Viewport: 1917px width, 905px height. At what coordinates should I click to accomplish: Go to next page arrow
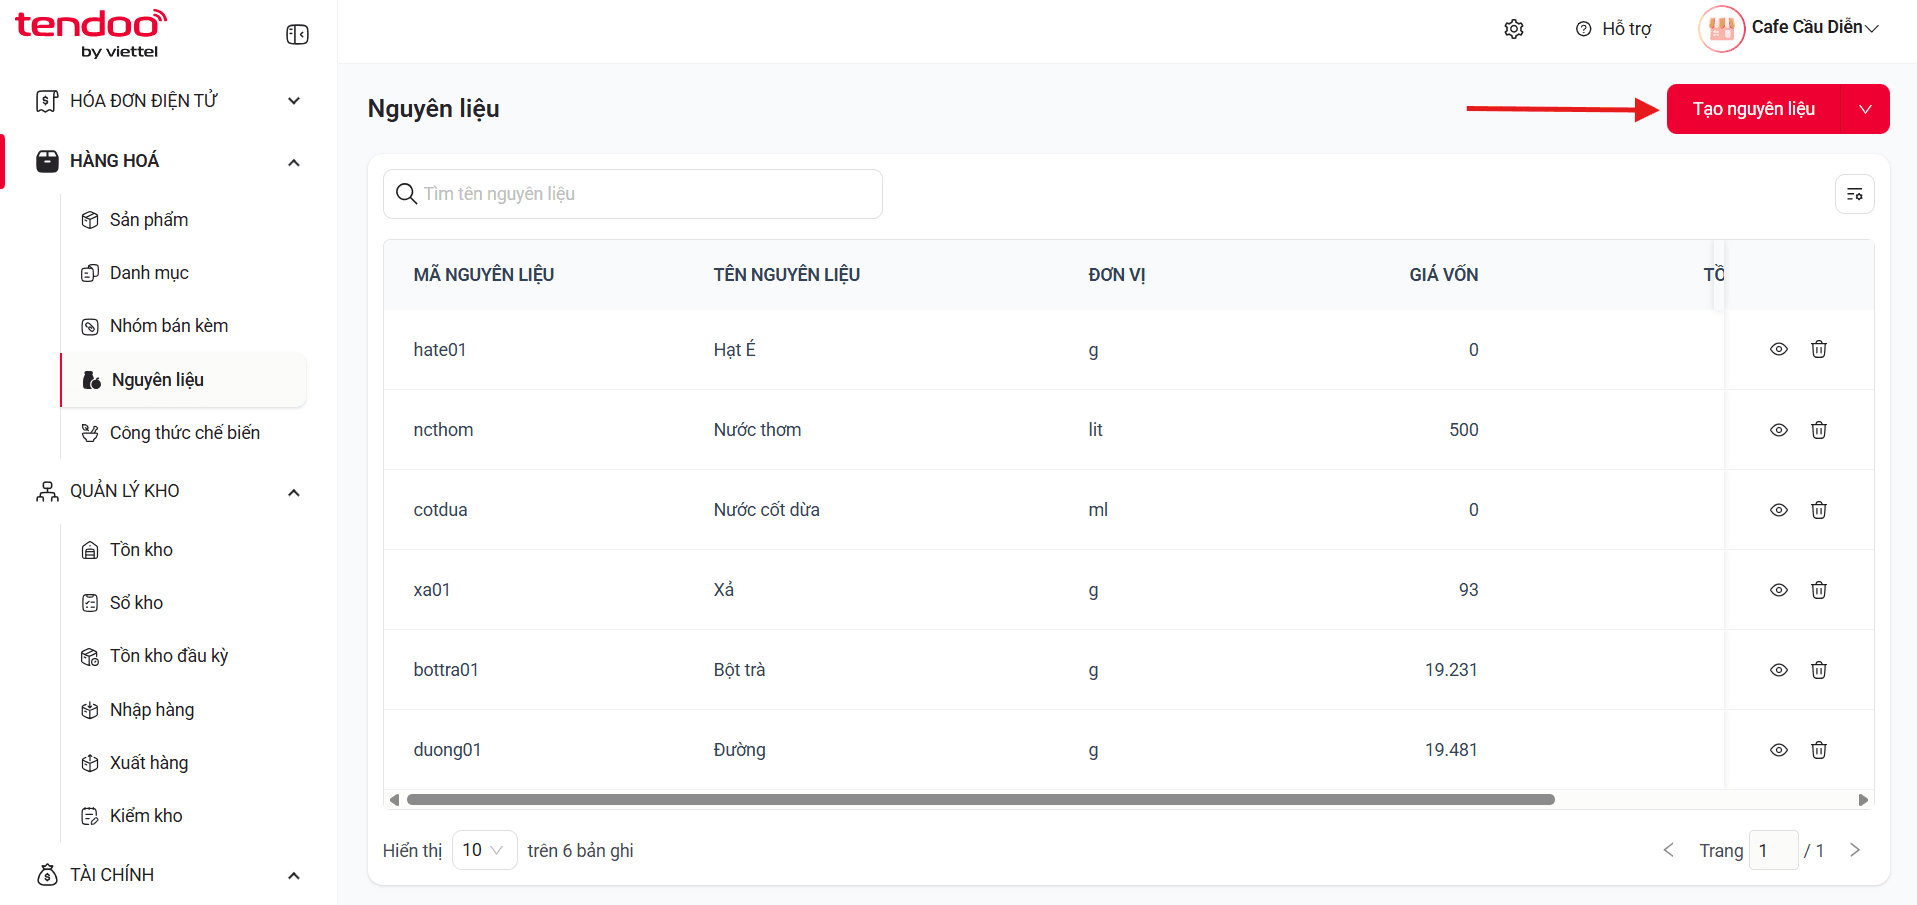(x=1855, y=850)
